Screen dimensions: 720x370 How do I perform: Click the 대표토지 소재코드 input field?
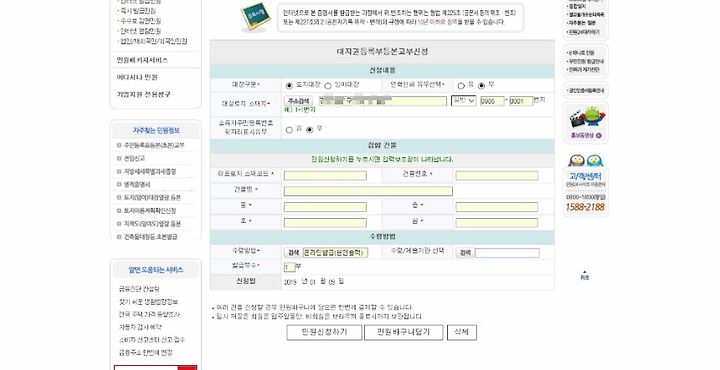click(325, 175)
